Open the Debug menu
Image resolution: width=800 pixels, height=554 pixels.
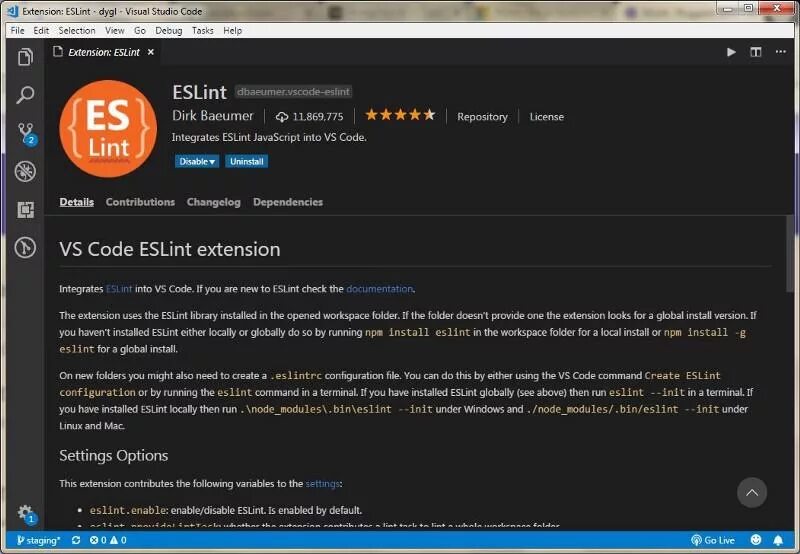pyautogui.click(x=169, y=31)
